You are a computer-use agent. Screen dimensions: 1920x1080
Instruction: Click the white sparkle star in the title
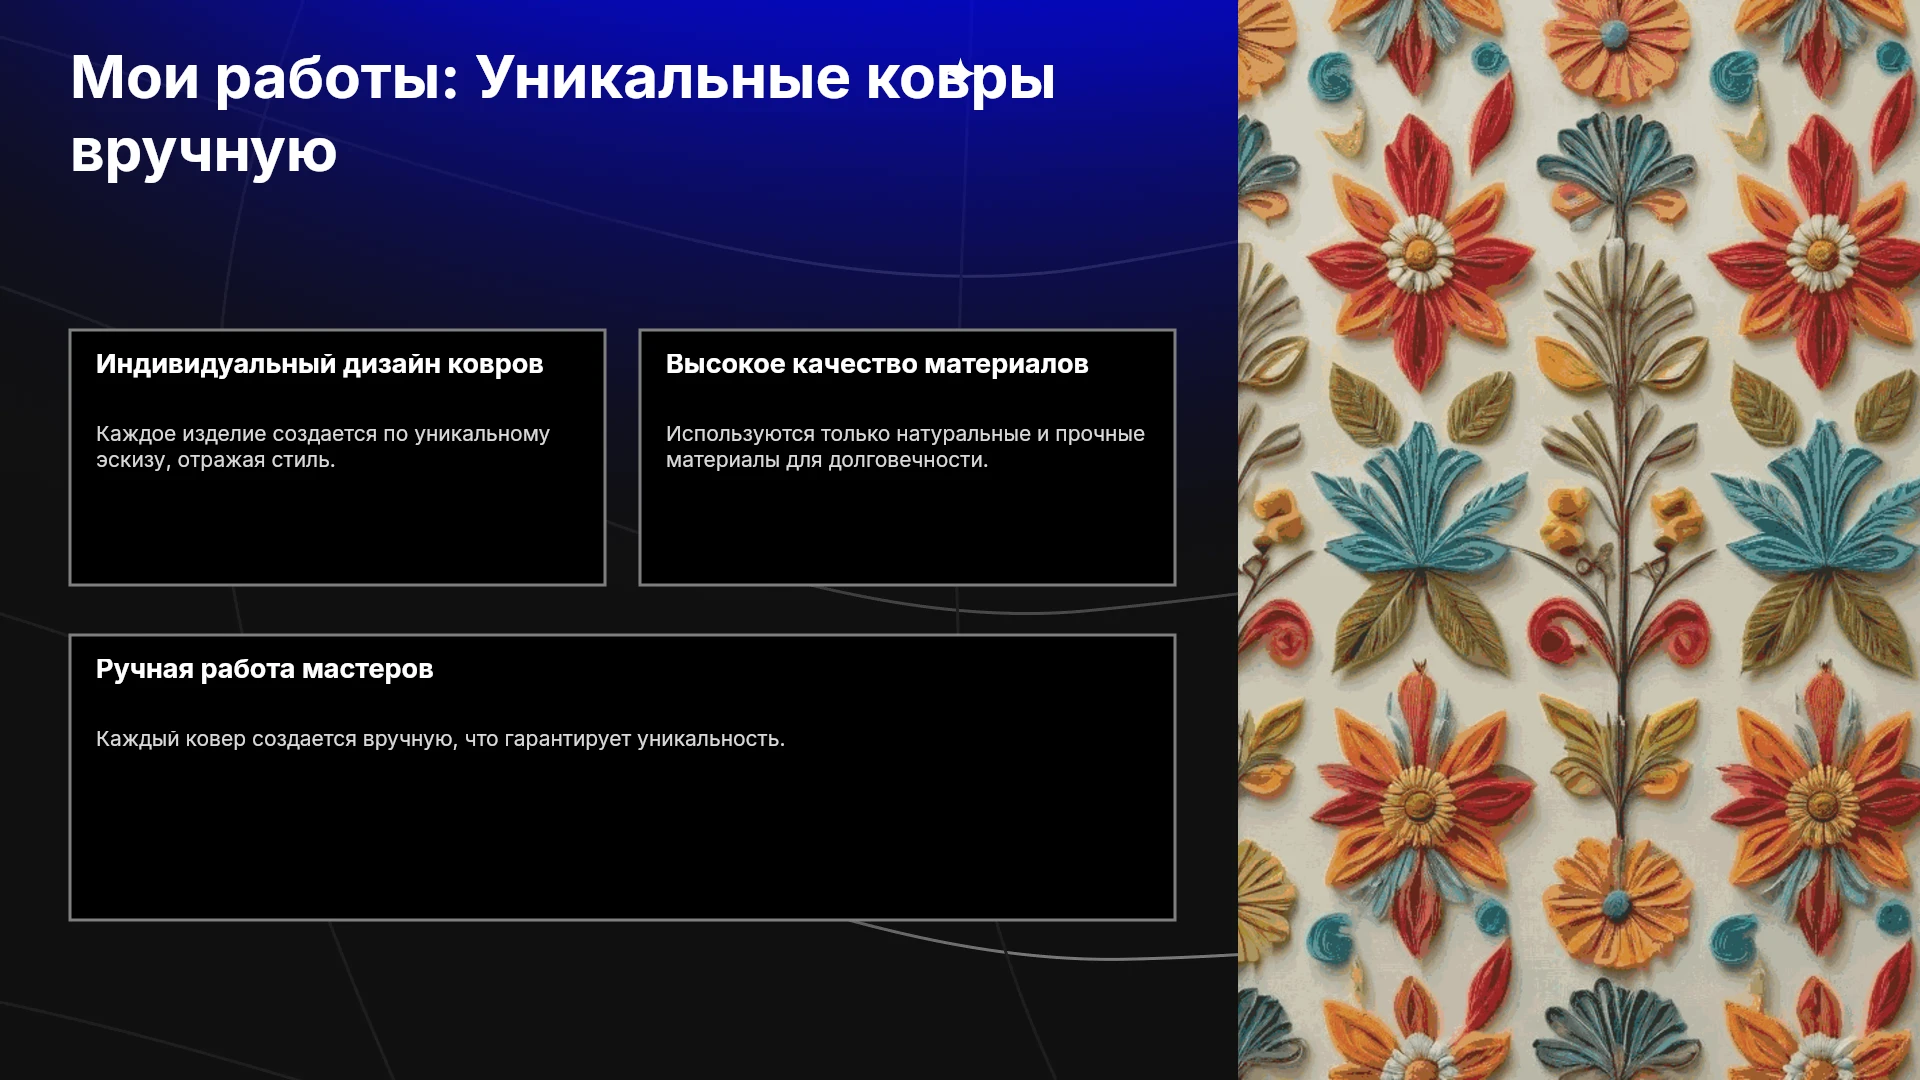click(960, 72)
